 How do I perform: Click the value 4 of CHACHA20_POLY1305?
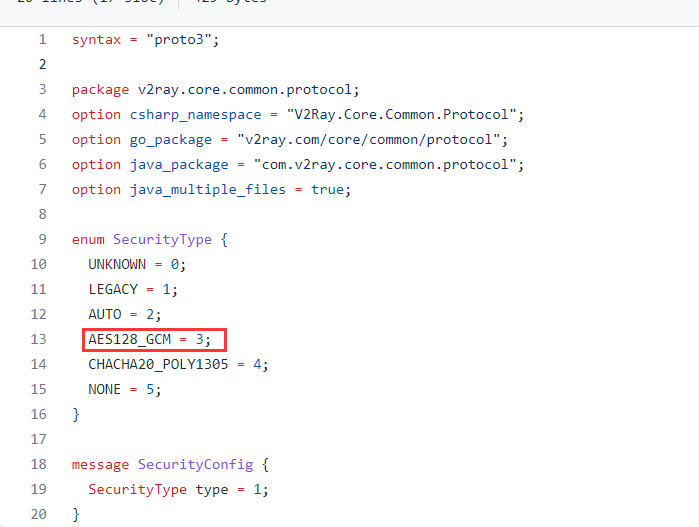257,364
